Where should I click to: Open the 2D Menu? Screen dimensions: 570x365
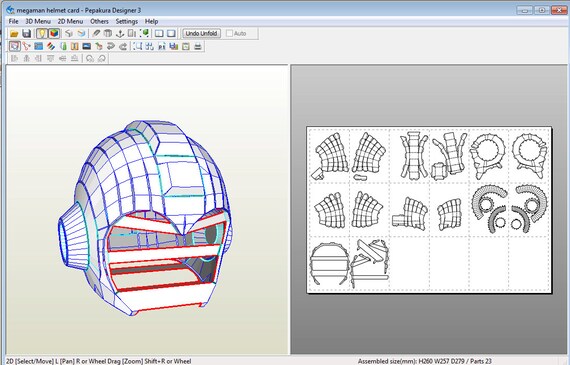(x=71, y=21)
